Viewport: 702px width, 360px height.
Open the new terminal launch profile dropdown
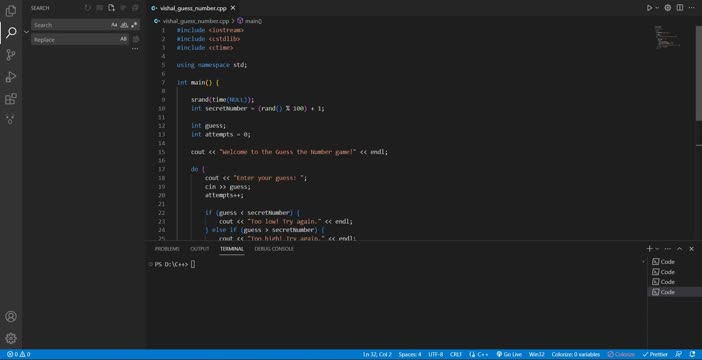coord(657,249)
